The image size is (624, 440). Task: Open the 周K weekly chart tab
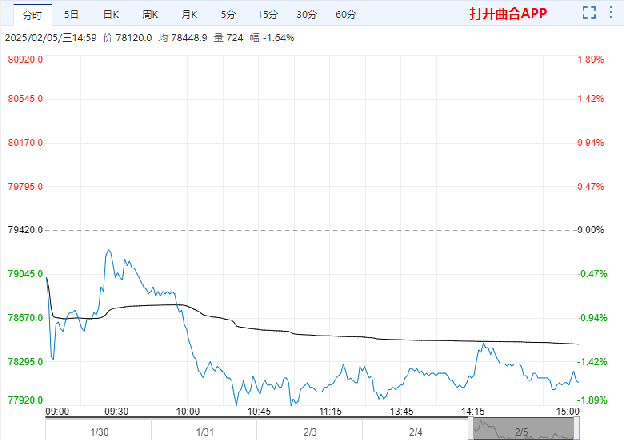click(x=150, y=15)
